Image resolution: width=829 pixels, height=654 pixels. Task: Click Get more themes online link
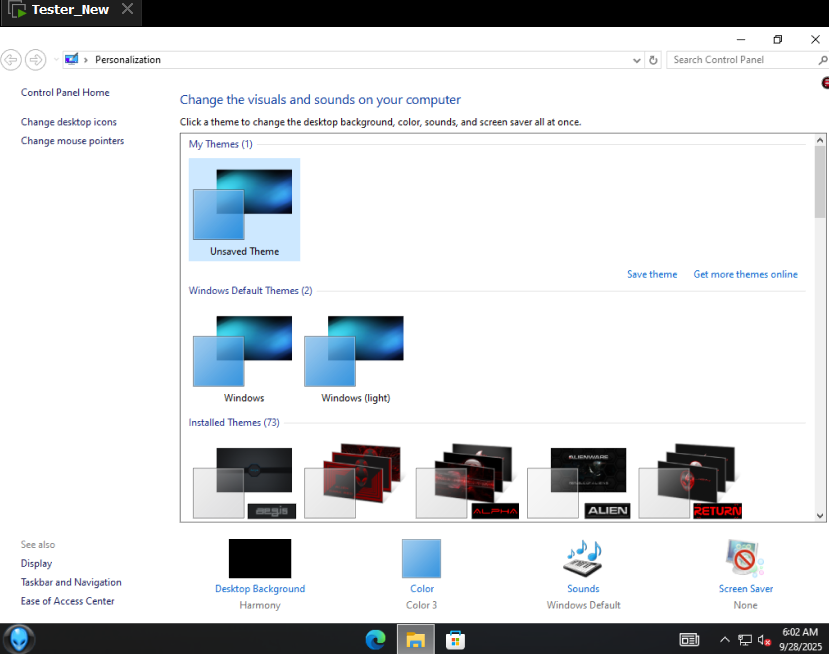(x=745, y=274)
